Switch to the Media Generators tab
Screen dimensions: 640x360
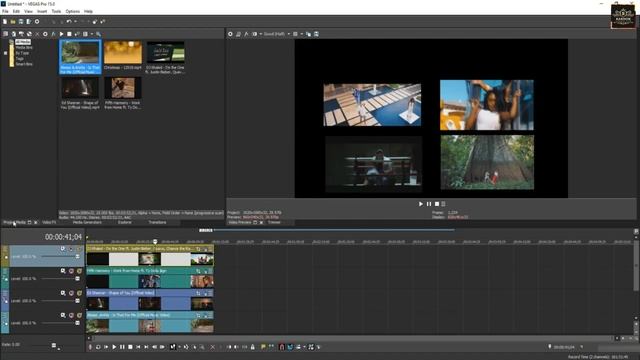pyautogui.click(x=87, y=222)
